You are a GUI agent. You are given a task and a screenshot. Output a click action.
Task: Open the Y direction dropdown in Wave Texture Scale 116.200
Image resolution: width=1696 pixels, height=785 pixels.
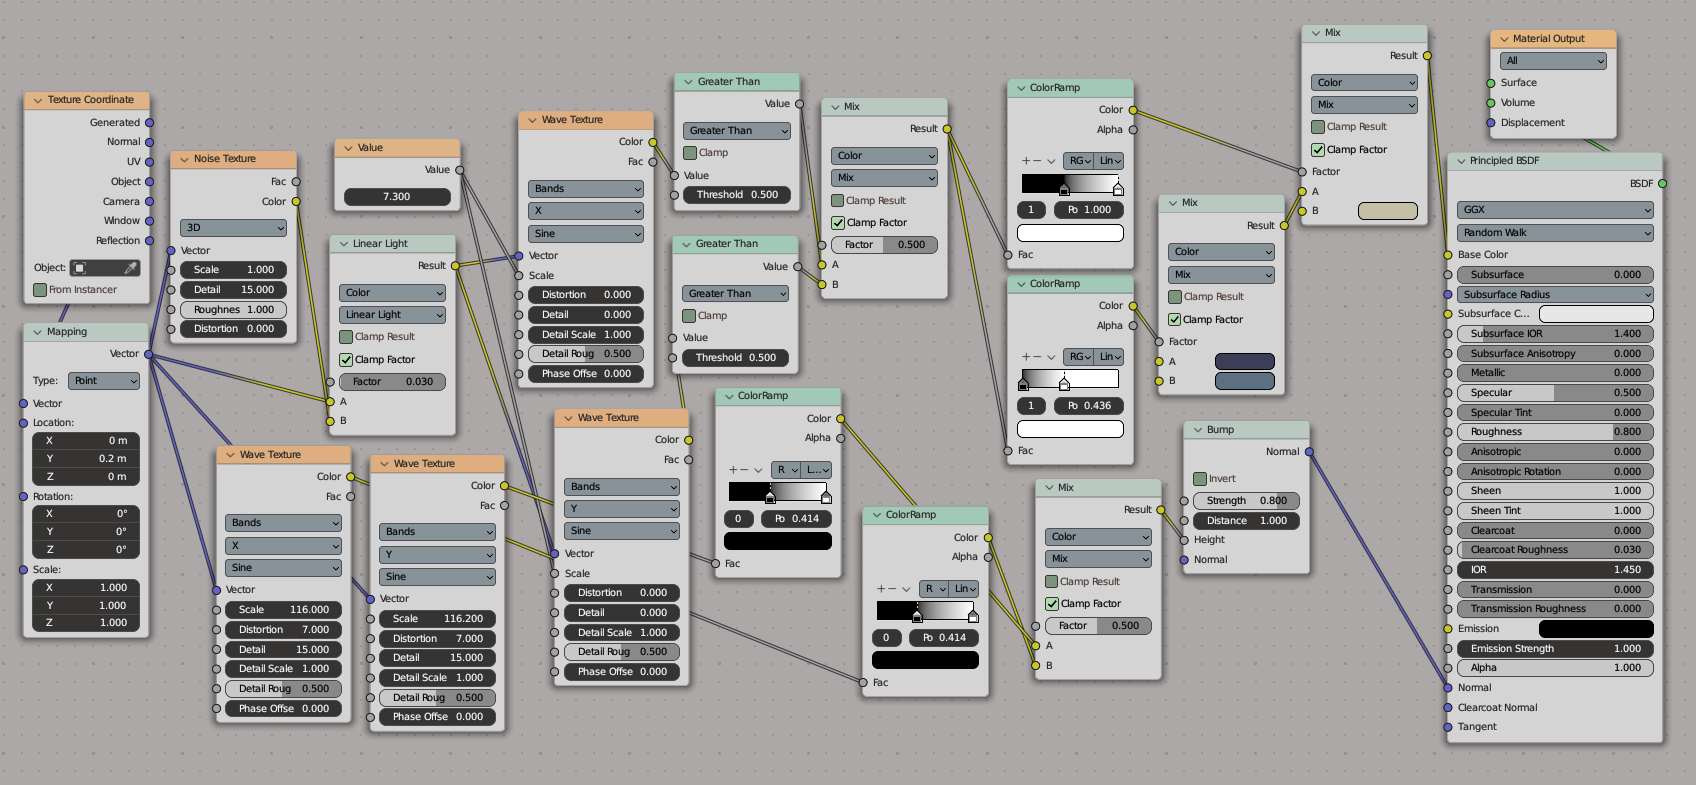coord(437,555)
